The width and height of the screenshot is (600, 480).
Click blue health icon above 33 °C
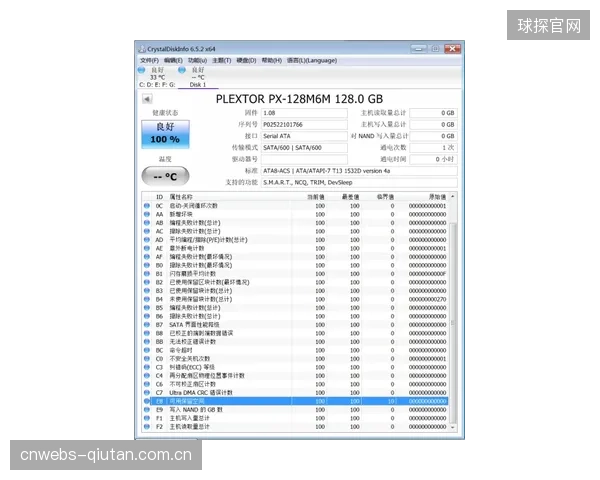[x=142, y=70]
